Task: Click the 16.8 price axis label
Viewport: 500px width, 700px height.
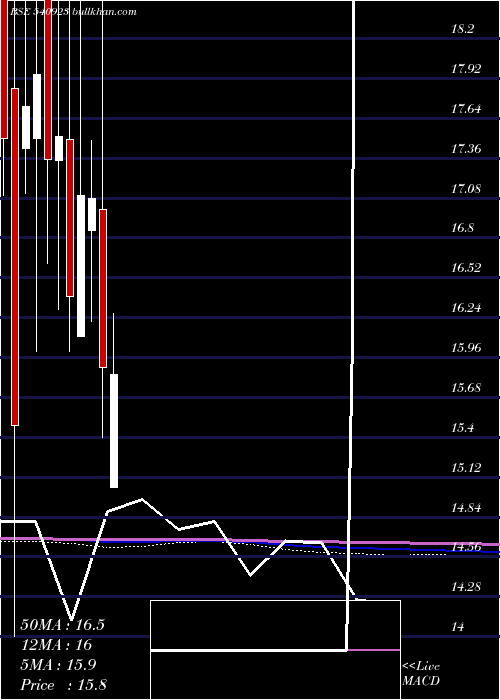Action: tap(462, 228)
